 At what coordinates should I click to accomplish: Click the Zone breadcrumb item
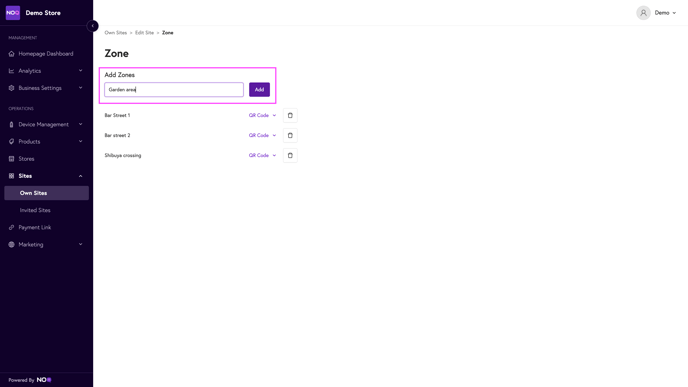[x=168, y=33]
